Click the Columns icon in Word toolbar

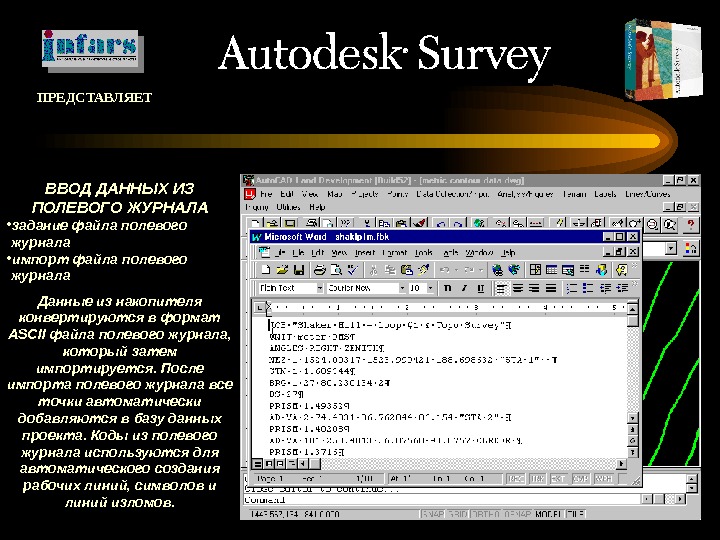(x=585, y=270)
